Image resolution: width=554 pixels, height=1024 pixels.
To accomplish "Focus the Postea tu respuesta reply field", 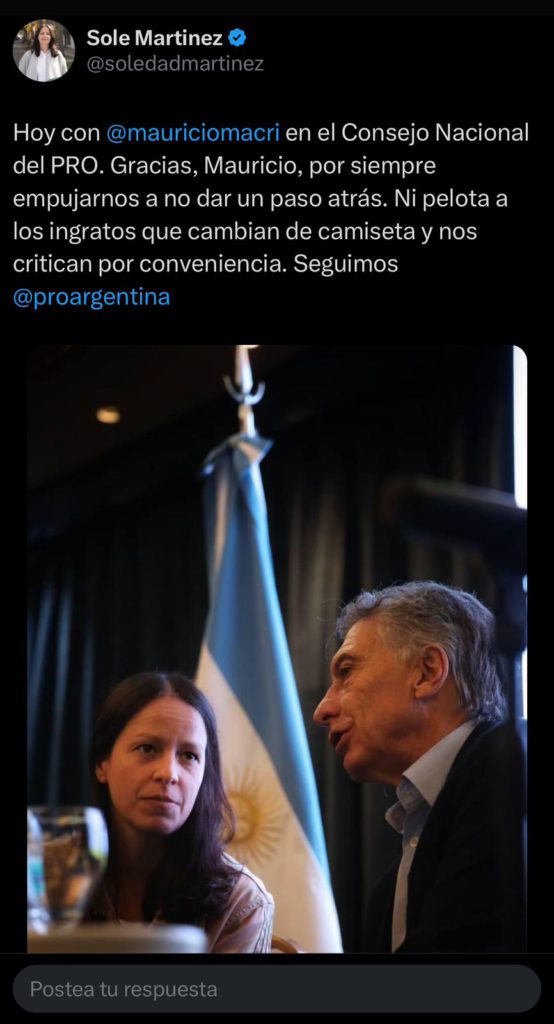I will click(x=277, y=989).
